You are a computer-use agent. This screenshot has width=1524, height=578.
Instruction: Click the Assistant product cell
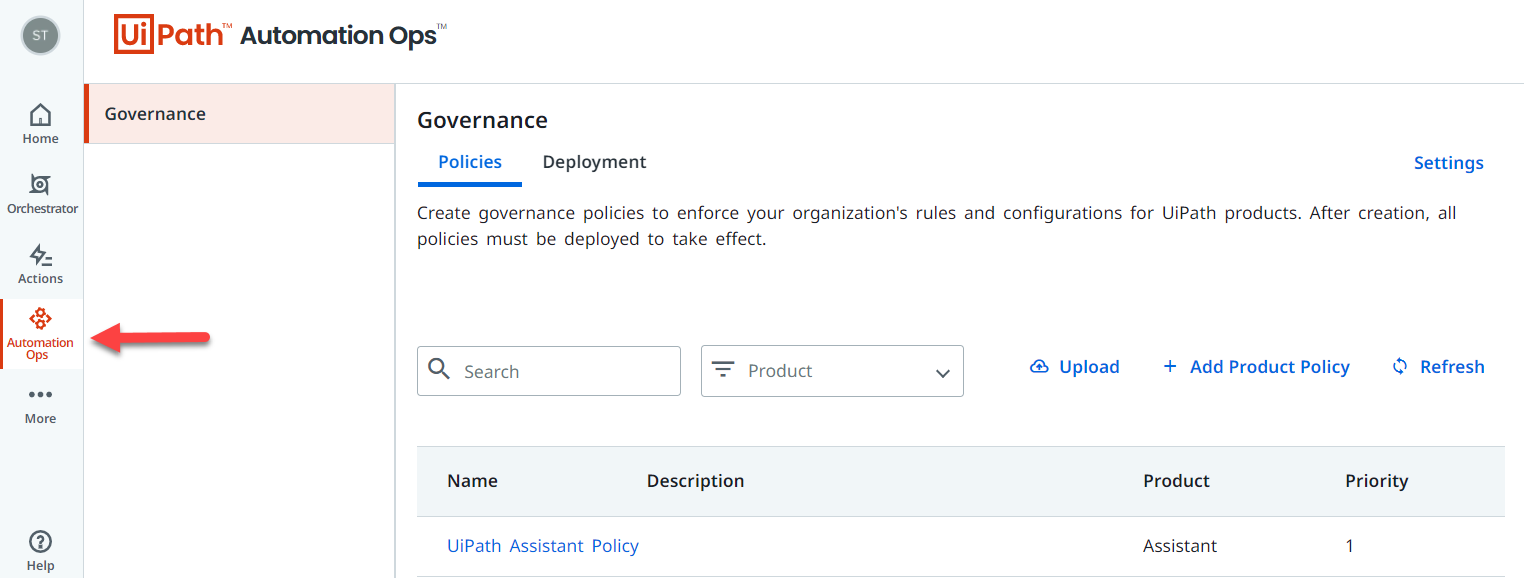click(x=1180, y=546)
